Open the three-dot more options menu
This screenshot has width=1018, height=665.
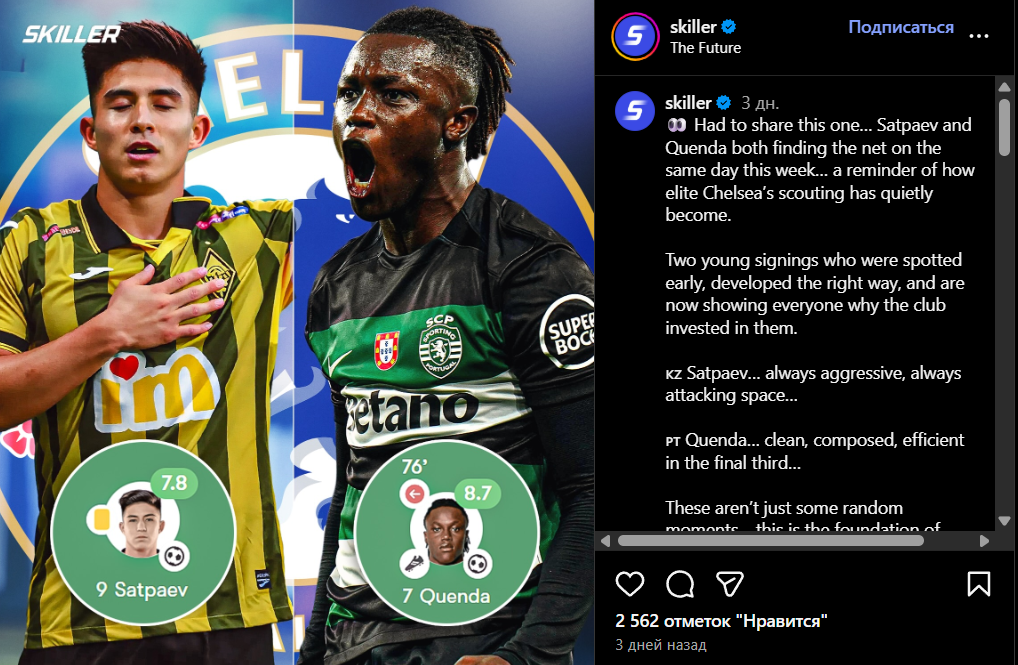[x=978, y=36]
